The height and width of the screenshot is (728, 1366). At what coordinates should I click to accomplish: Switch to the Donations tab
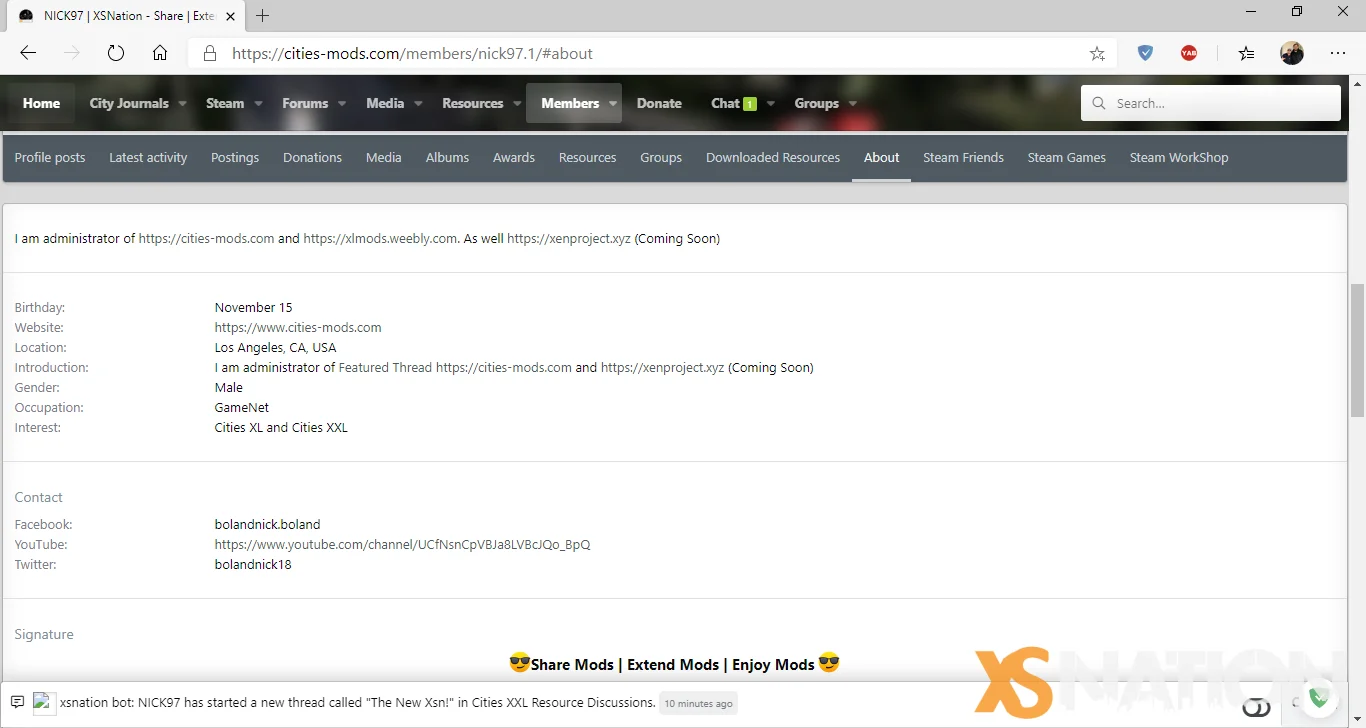click(x=312, y=157)
